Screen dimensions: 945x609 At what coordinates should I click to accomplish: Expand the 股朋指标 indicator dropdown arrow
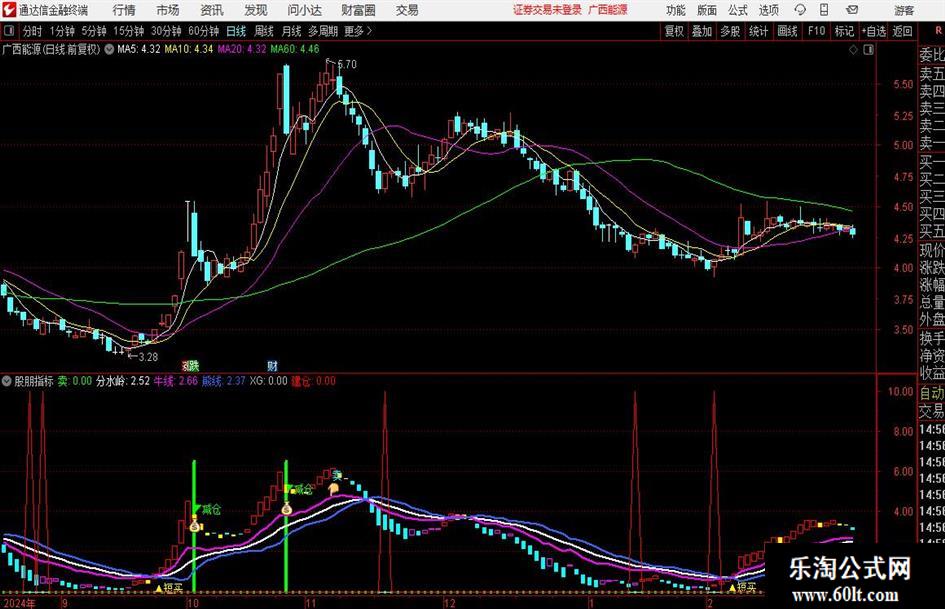[x=7, y=381]
